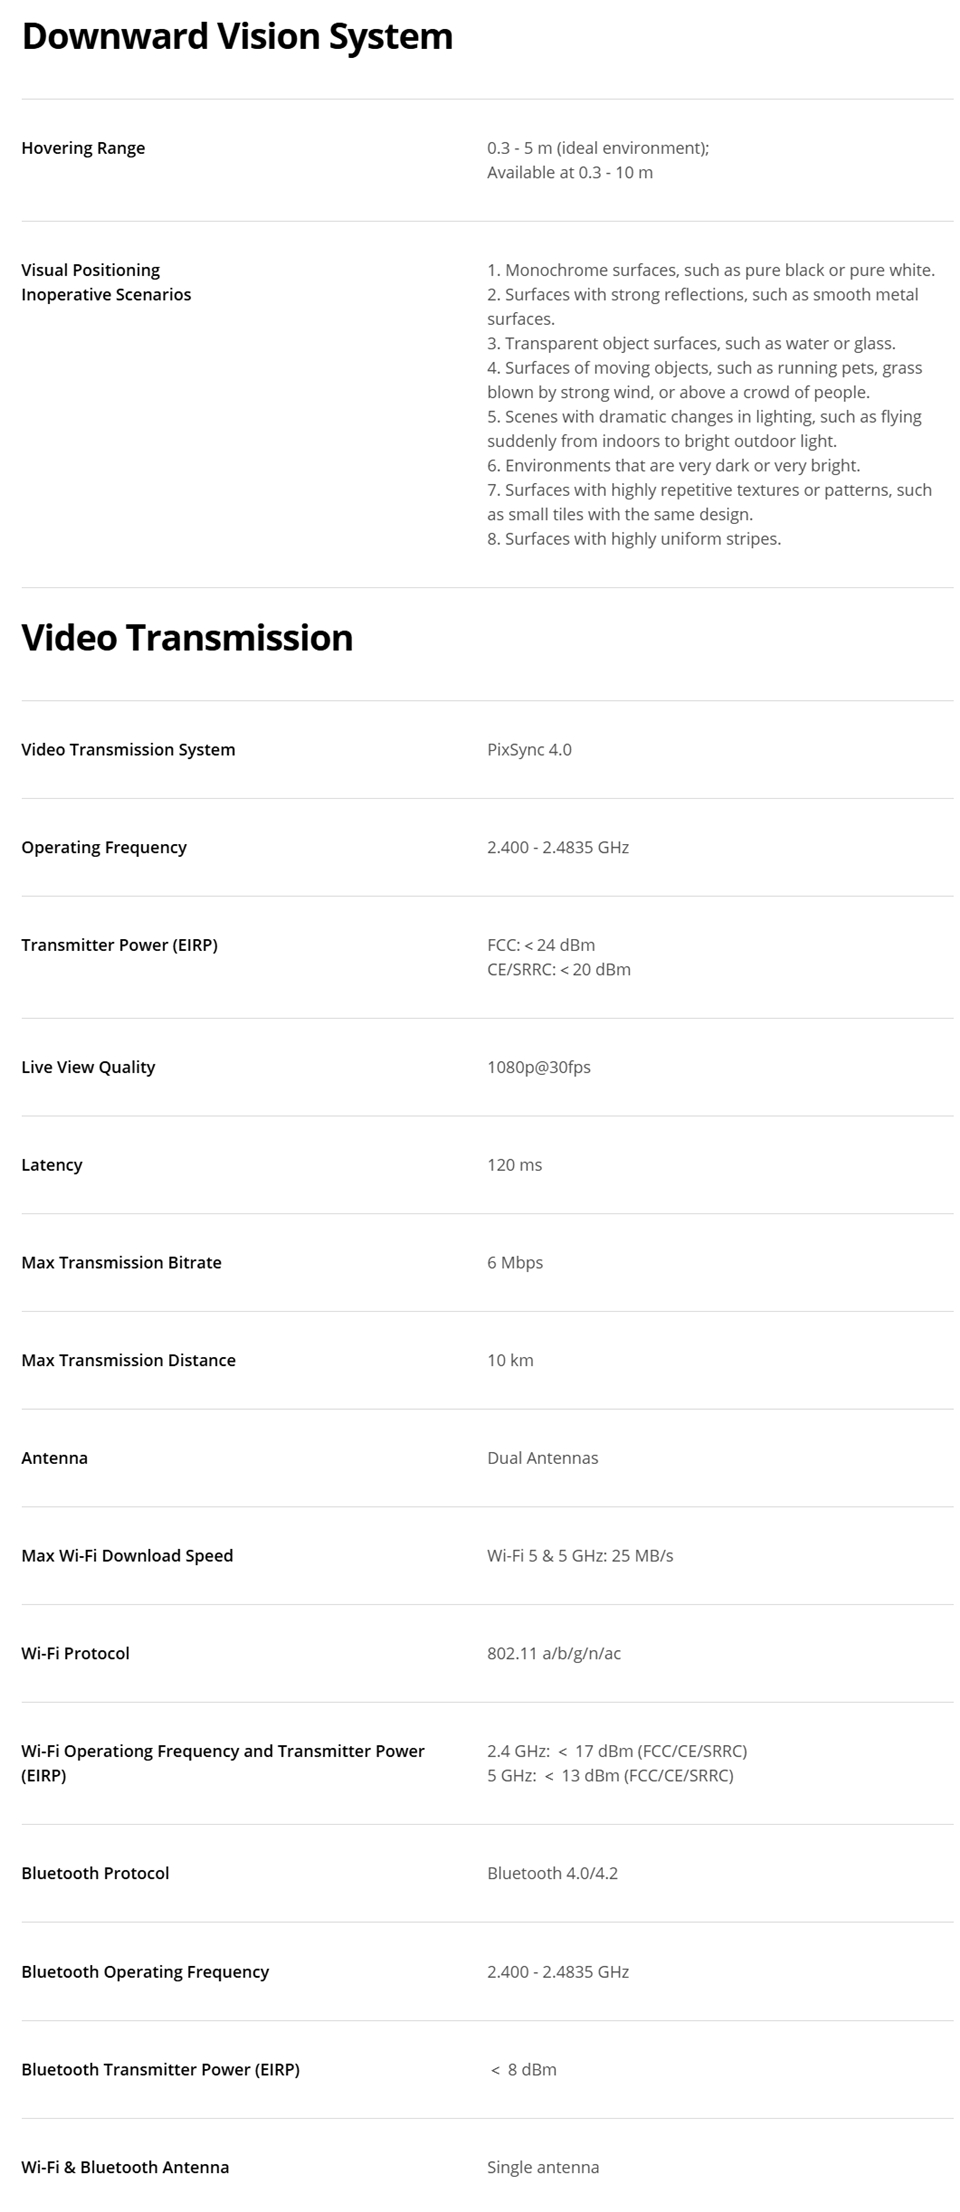Click the Single antenna value text

tap(543, 2167)
